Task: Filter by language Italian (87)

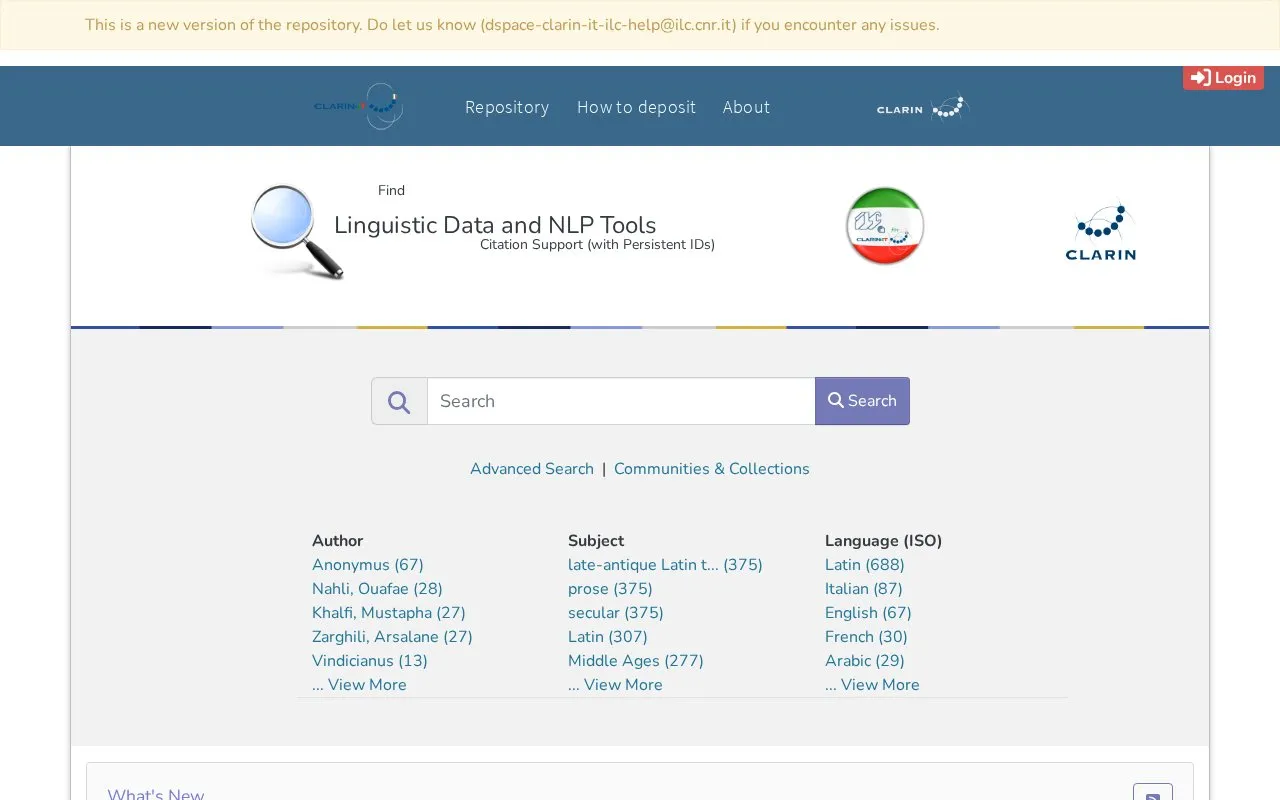Action: click(x=864, y=589)
